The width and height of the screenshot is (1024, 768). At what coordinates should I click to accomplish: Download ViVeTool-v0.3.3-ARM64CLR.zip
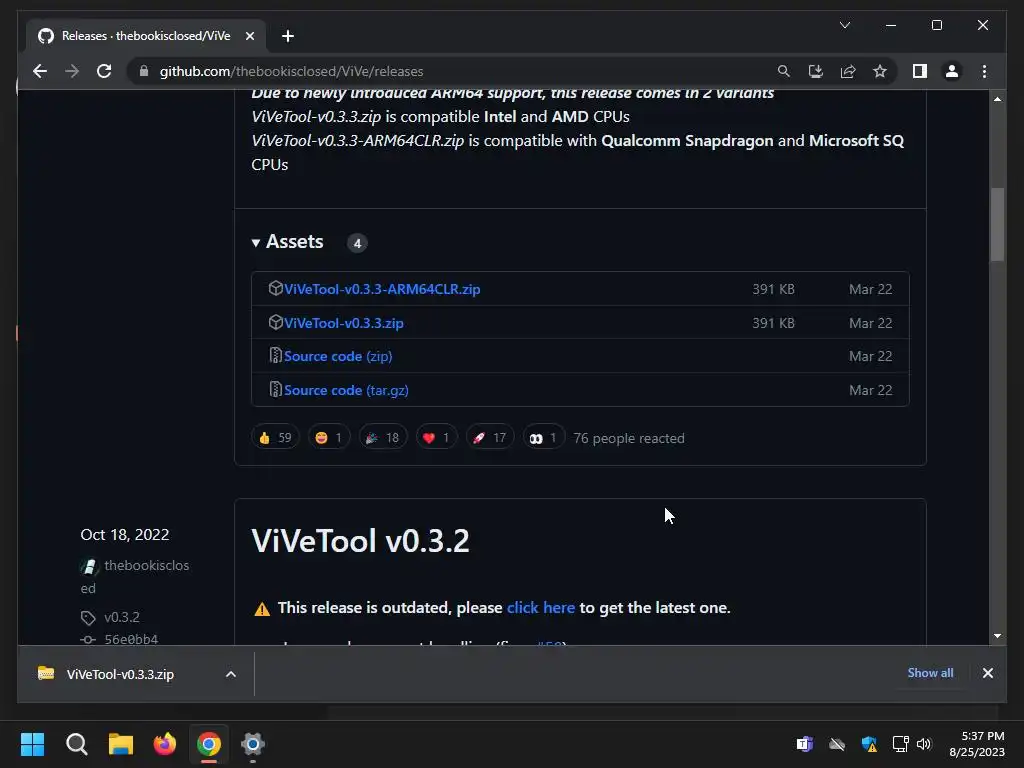click(382, 289)
